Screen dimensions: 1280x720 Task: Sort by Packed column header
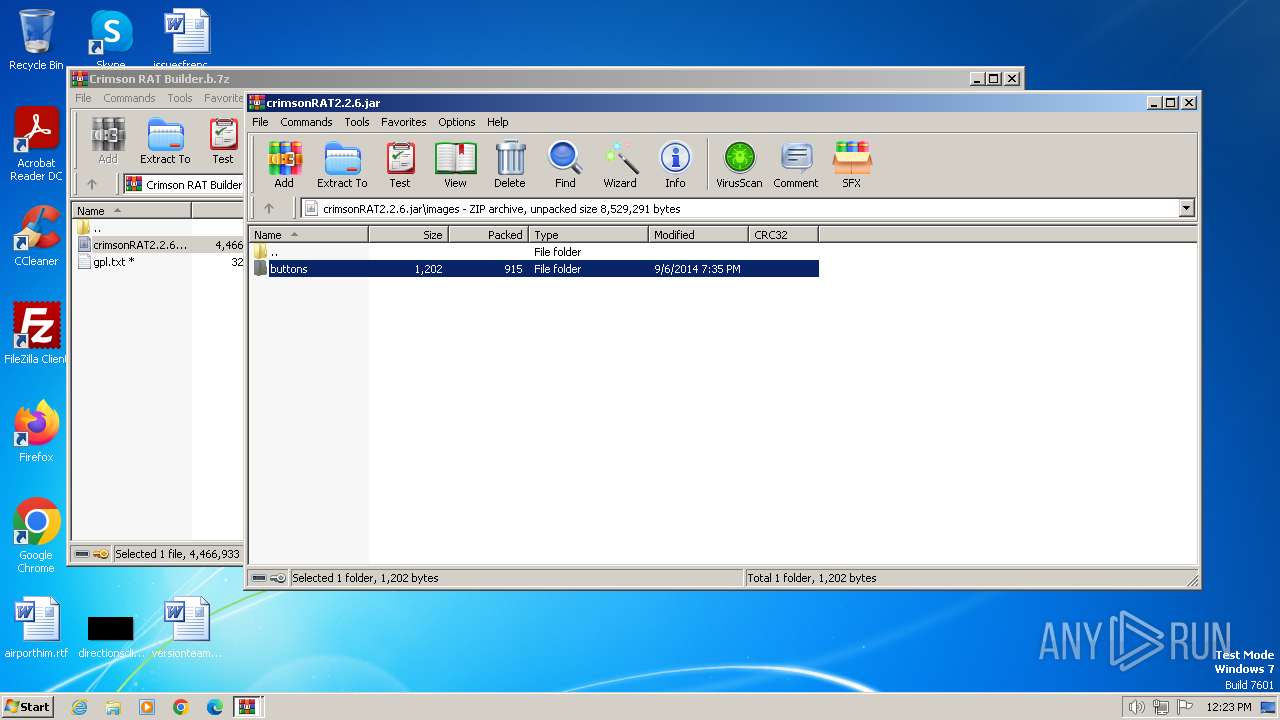click(x=489, y=235)
